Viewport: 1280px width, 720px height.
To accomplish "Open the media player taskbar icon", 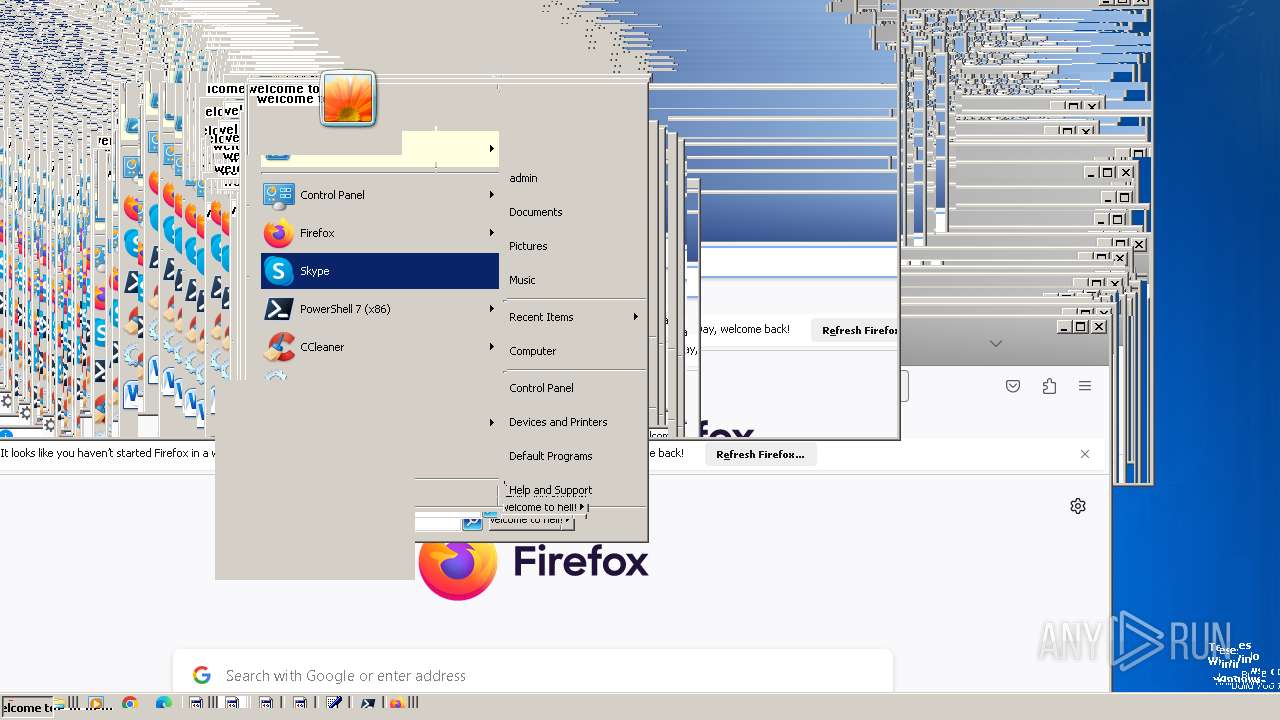I will [x=96, y=704].
